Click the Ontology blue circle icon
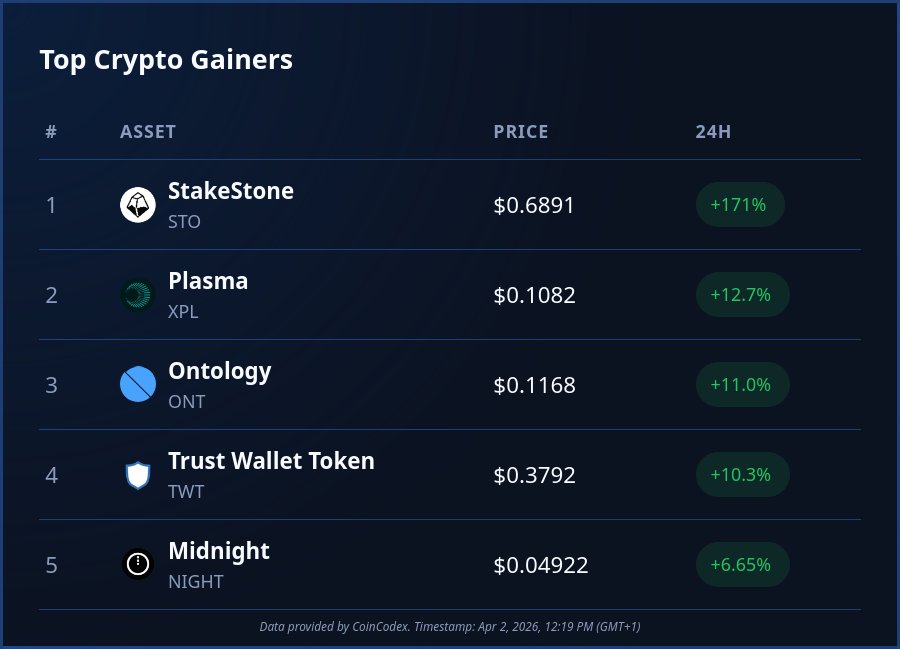Viewport: 900px width, 649px height. click(x=138, y=385)
